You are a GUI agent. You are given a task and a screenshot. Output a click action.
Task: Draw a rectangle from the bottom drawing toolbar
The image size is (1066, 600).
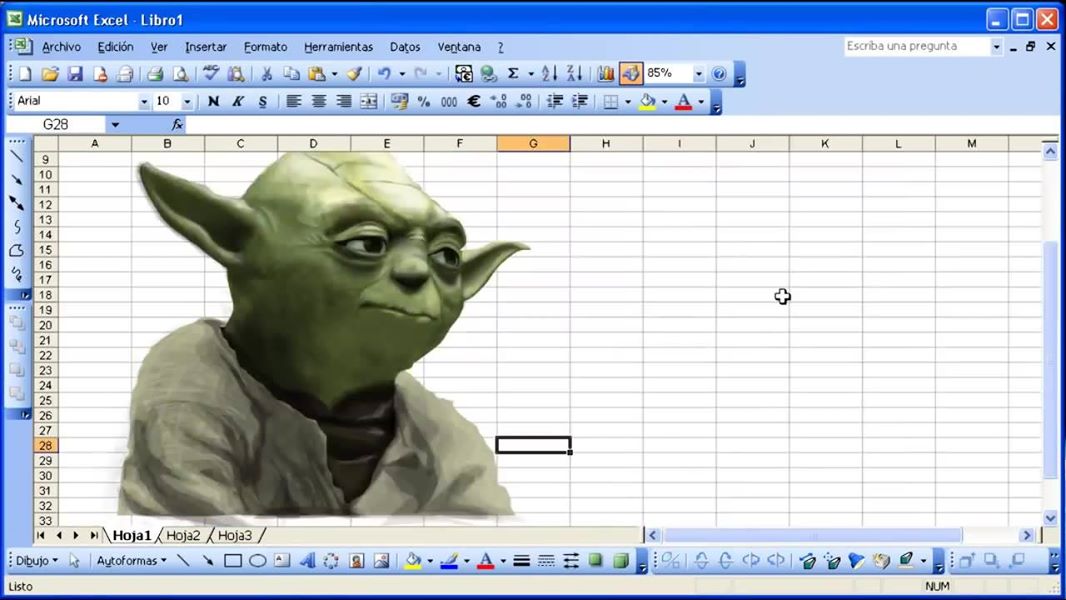coord(233,561)
